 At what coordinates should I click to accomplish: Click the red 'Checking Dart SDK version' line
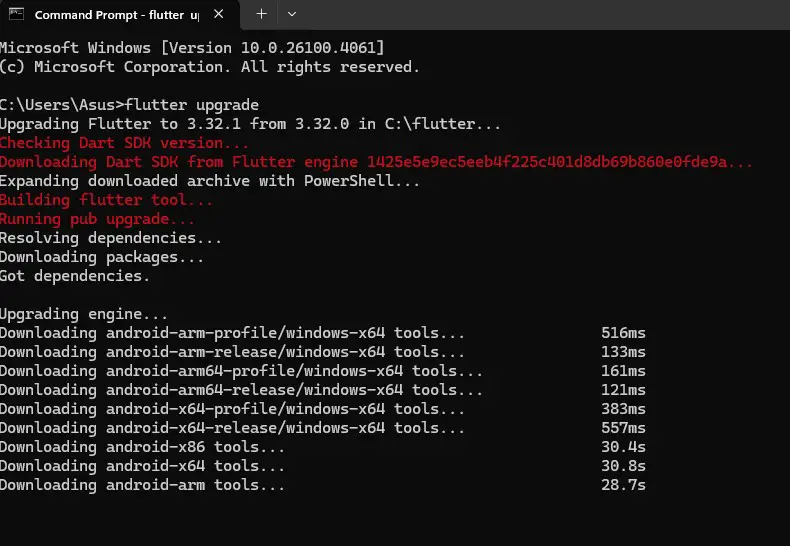(x=124, y=143)
